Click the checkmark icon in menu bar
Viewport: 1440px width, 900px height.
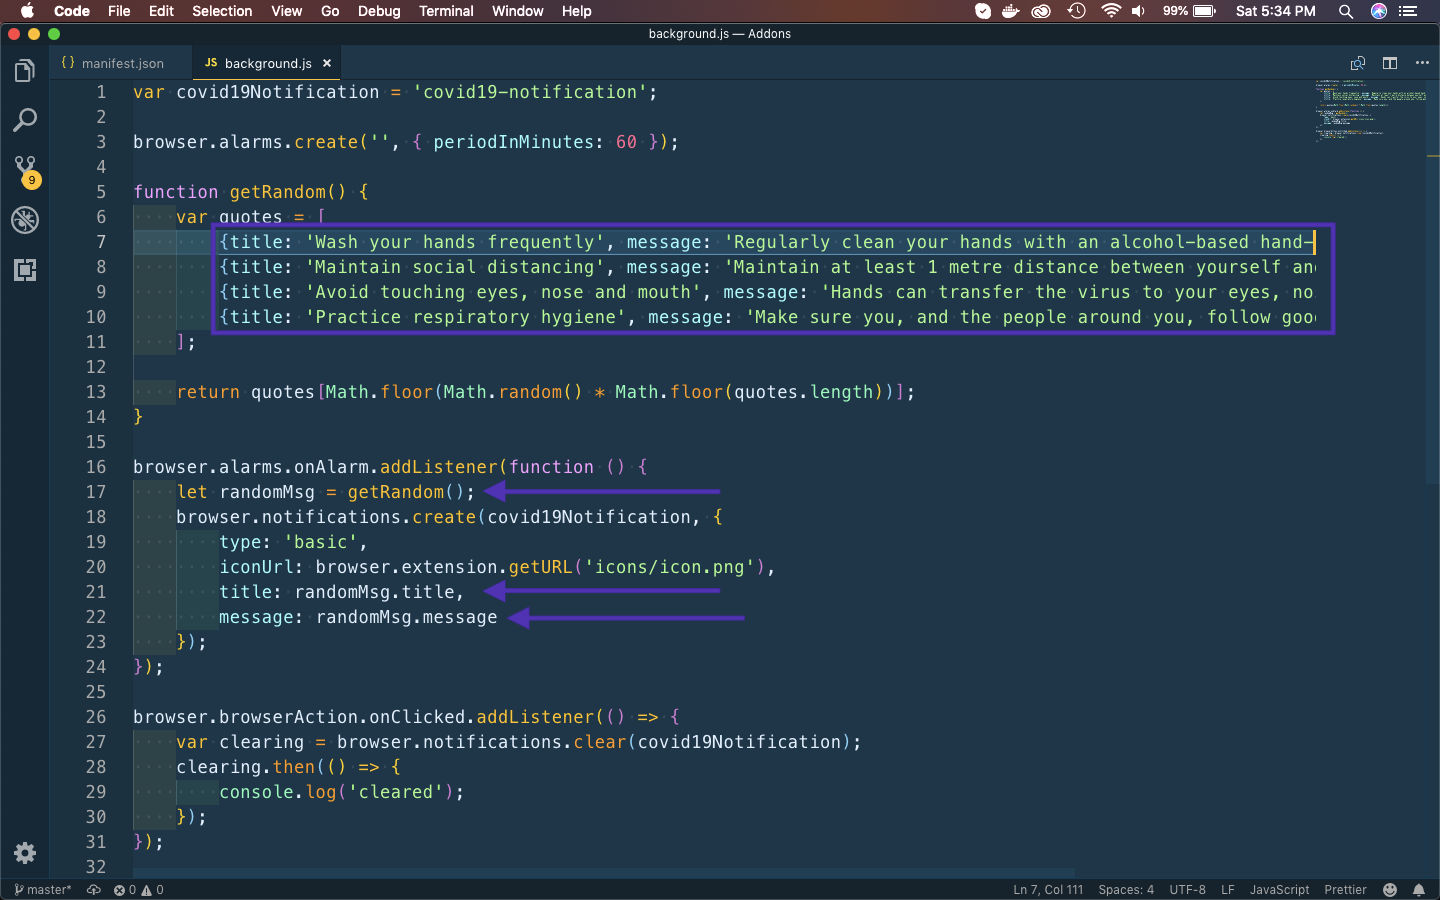(983, 11)
